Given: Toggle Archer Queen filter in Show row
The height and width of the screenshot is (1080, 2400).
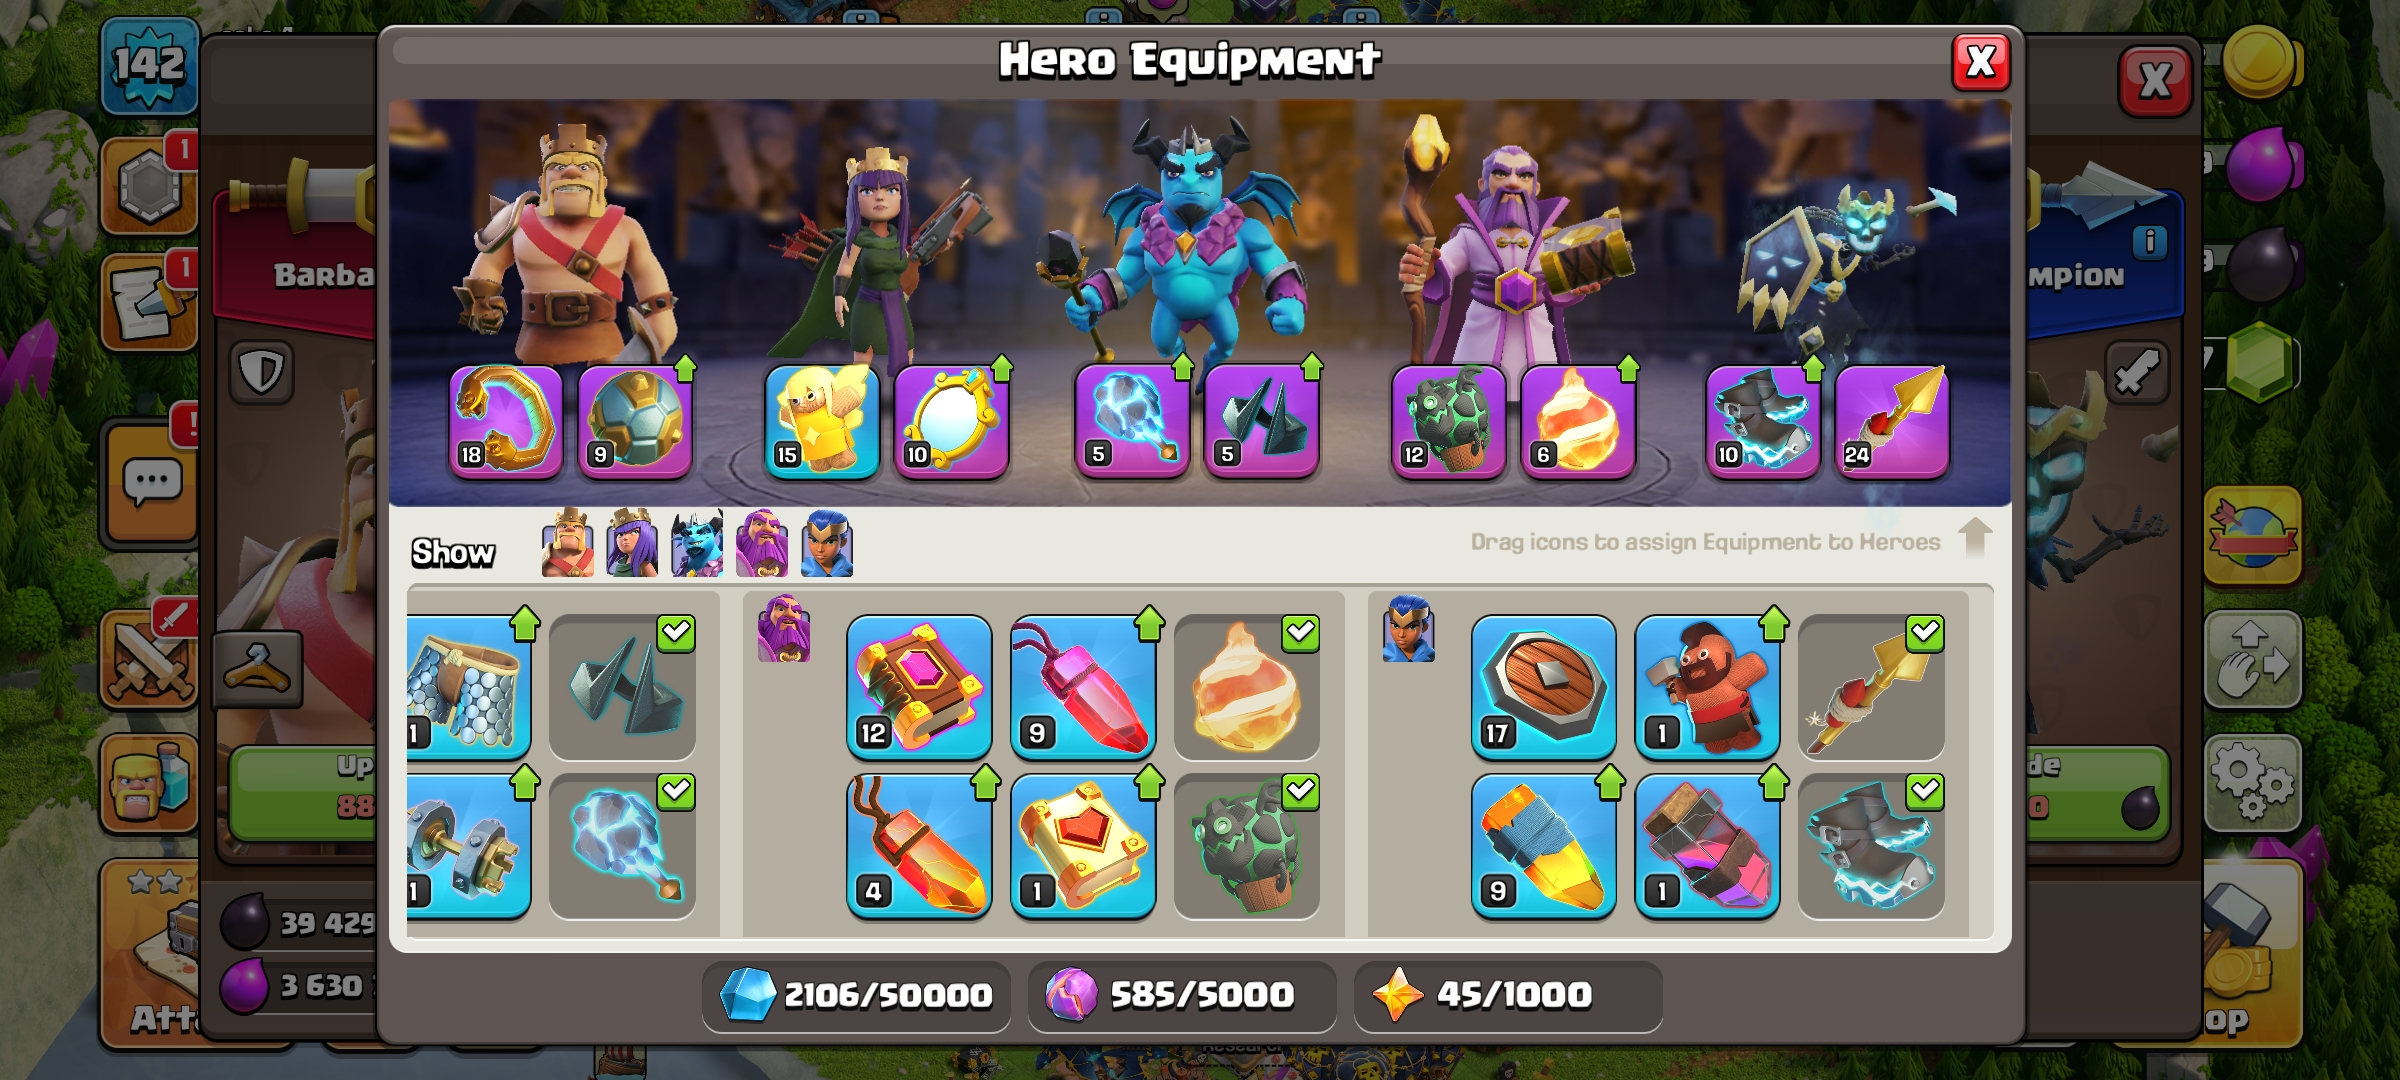Looking at the screenshot, I should [x=632, y=543].
